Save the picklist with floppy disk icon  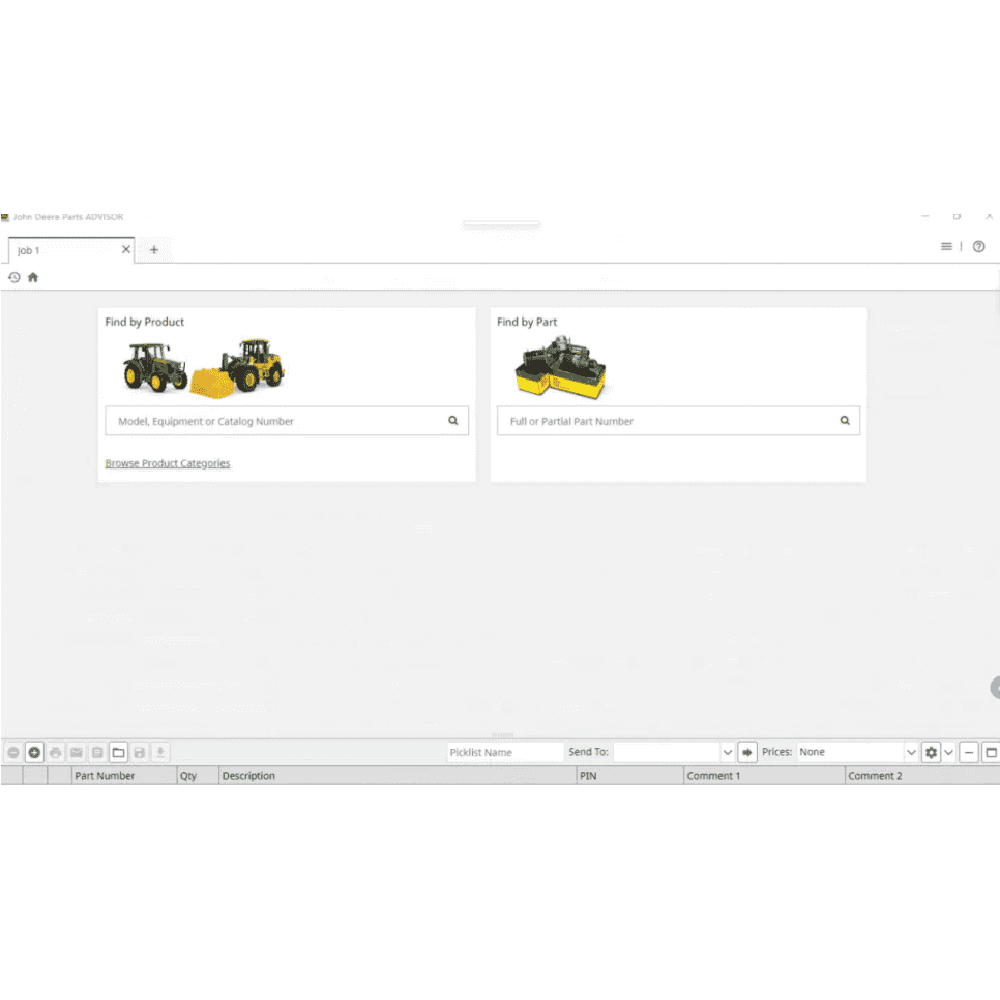[x=140, y=753]
